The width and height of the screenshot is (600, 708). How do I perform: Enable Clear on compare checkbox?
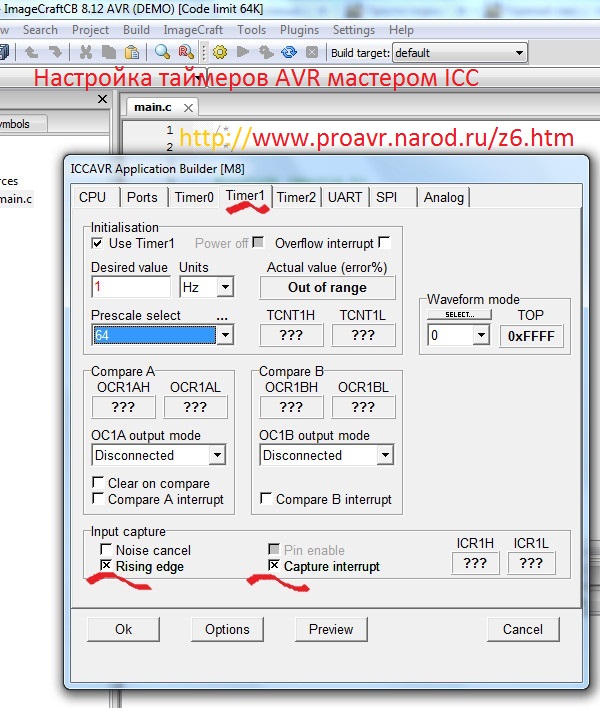click(98, 482)
